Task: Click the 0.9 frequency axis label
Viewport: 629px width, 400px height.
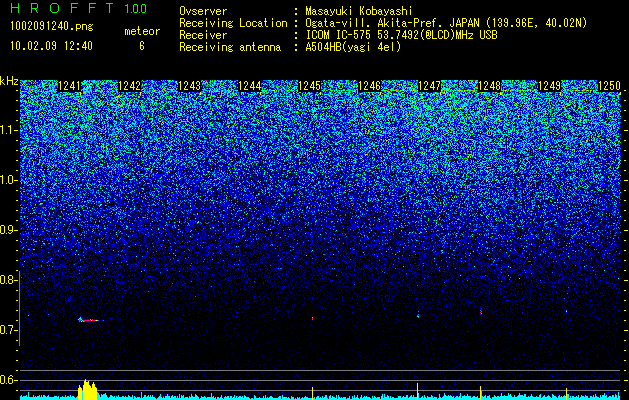Action: 7,230
